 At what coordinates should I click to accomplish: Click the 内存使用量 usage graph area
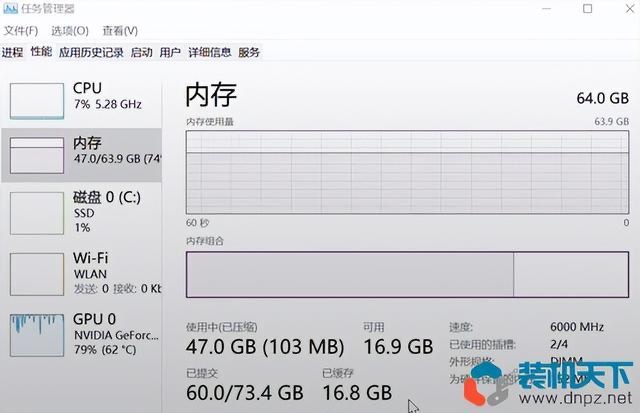(407, 172)
